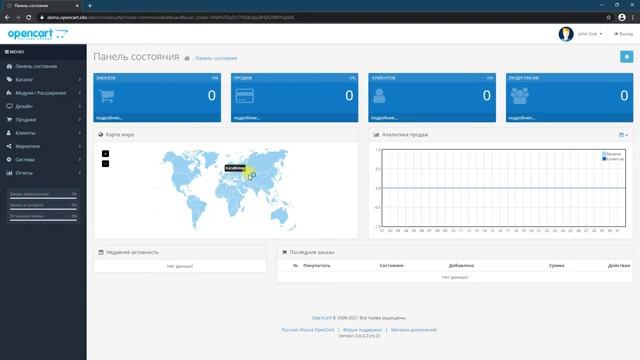Screen dimensions: 640x360
Task: Click the Каталог tags icon
Action: point(9,80)
